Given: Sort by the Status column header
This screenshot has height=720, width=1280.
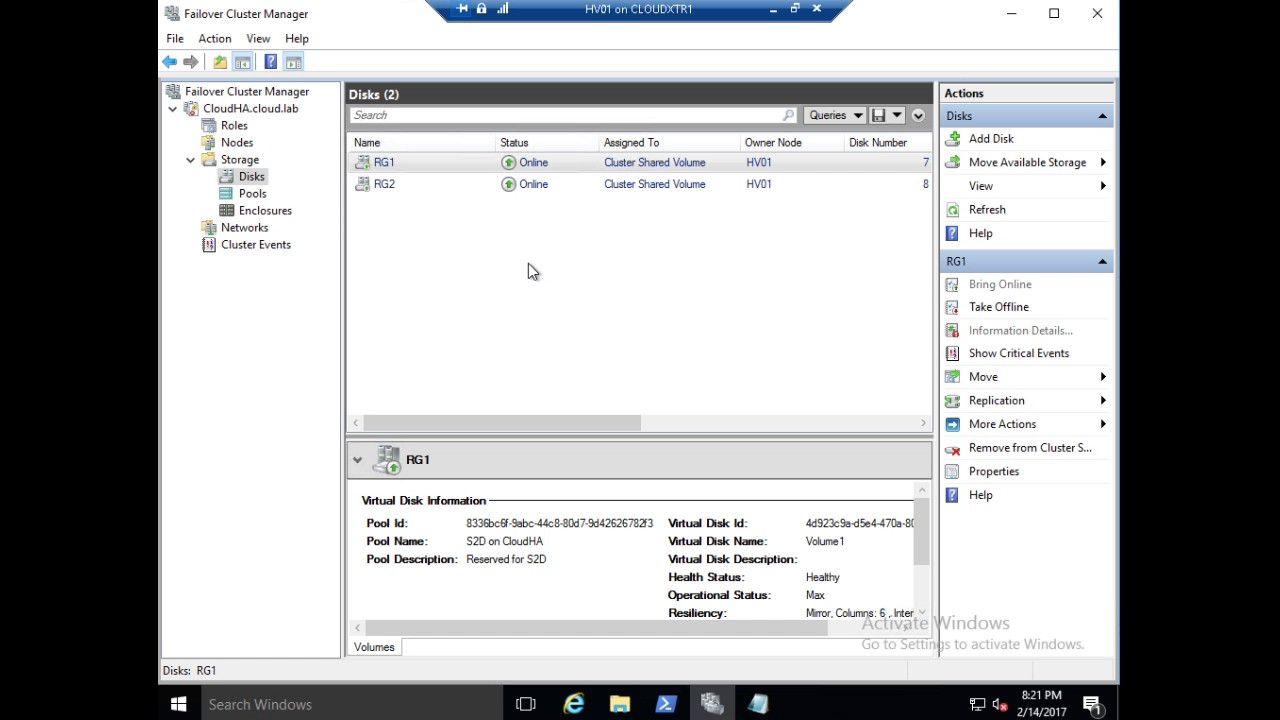Looking at the screenshot, I should (547, 142).
